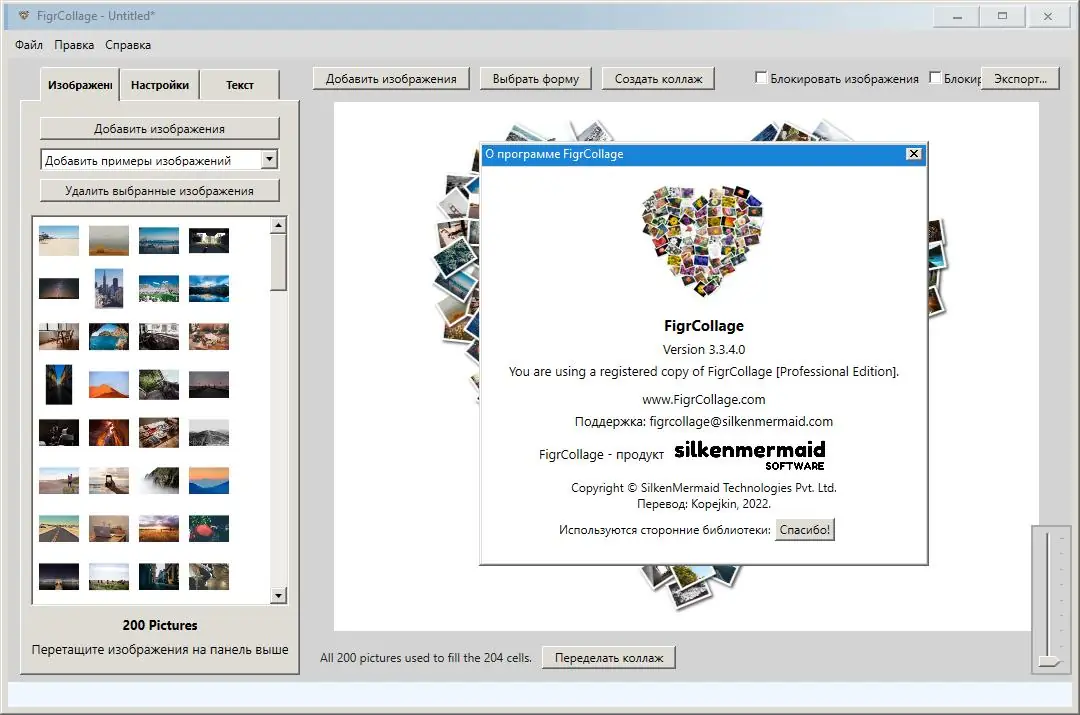Click the image list scrollbar thumb

[278, 263]
